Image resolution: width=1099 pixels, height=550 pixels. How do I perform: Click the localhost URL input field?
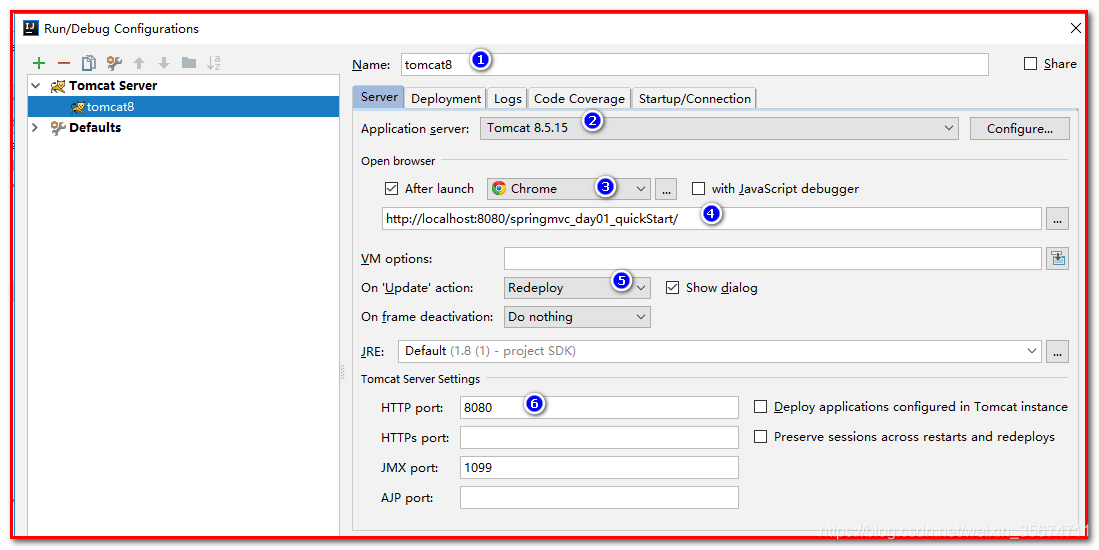[711, 219]
